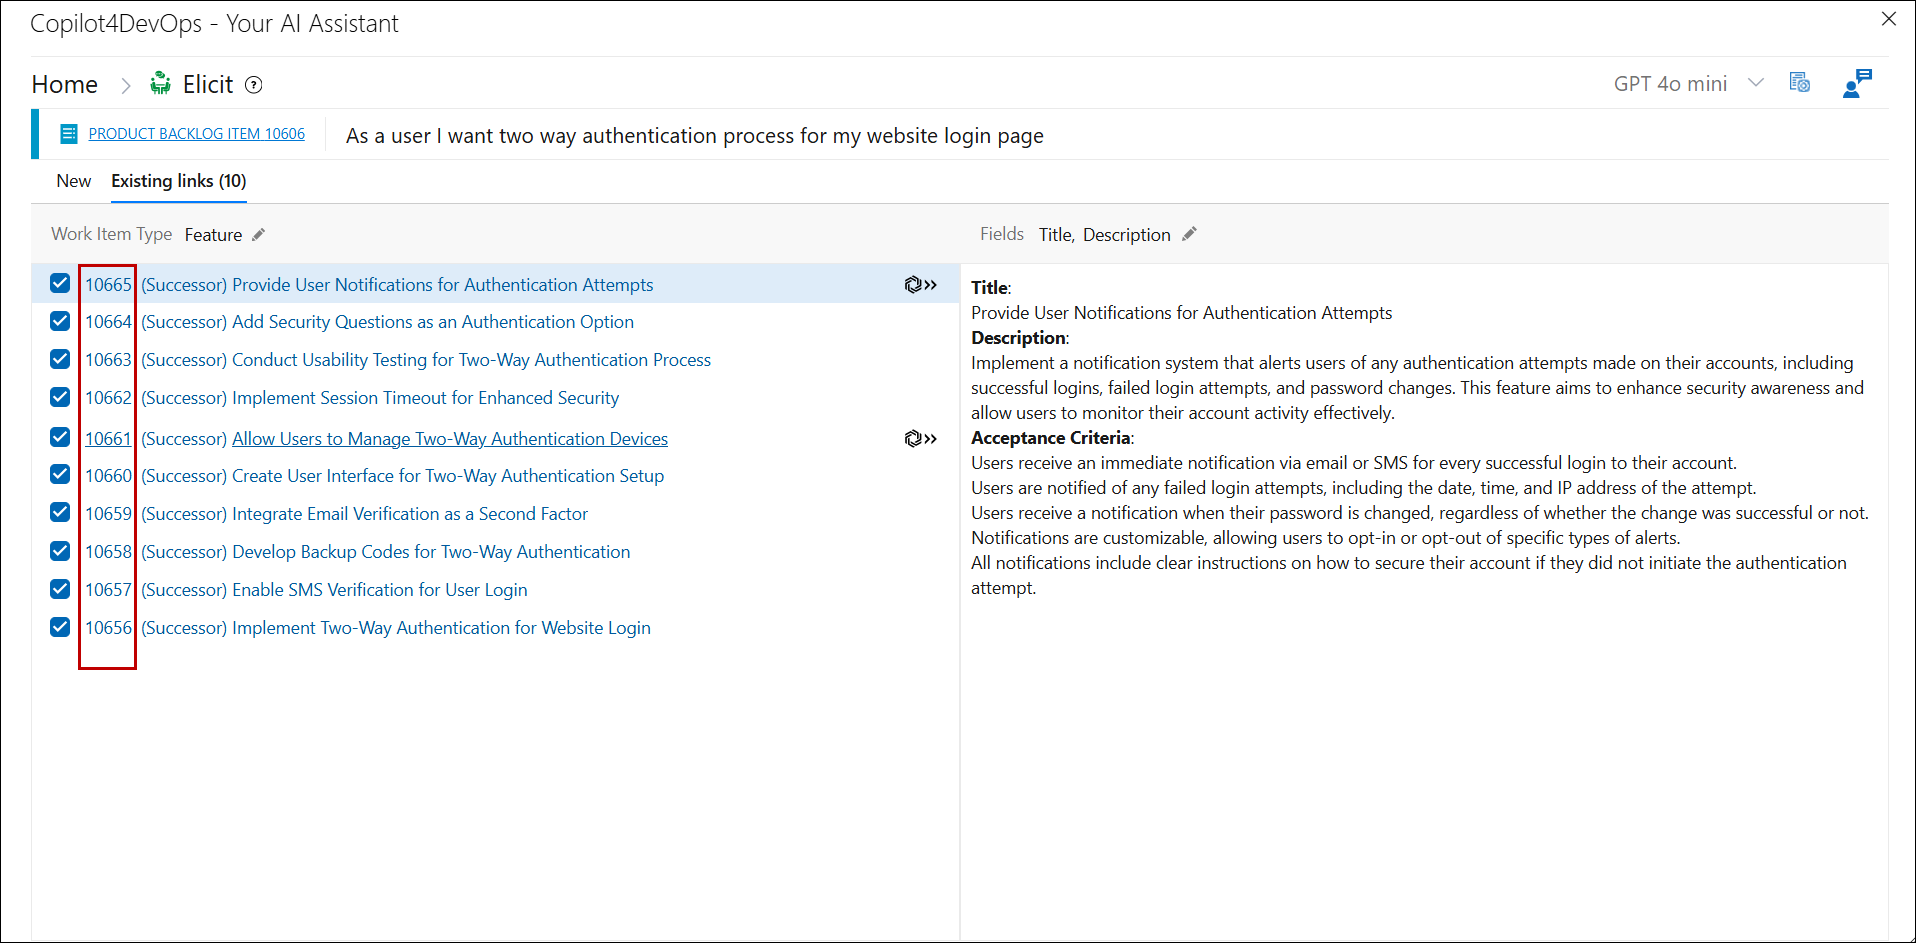Open PRODUCT BACKLOG ITEM 10606 link
Image resolution: width=1916 pixels, height=943 pixels.
(x=197, y=134)
